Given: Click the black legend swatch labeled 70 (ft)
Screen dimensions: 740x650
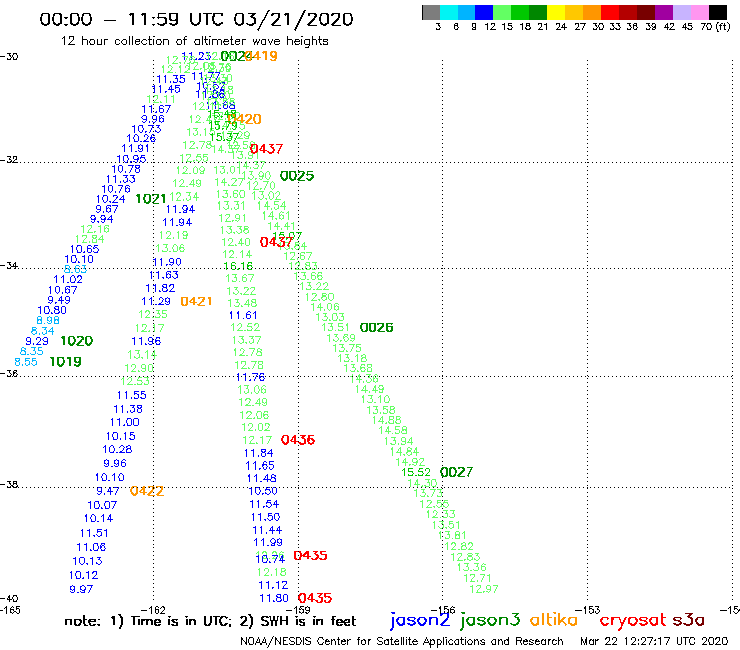Looking at the screenshot, I should pyautogui.click(x=717, y=12).
